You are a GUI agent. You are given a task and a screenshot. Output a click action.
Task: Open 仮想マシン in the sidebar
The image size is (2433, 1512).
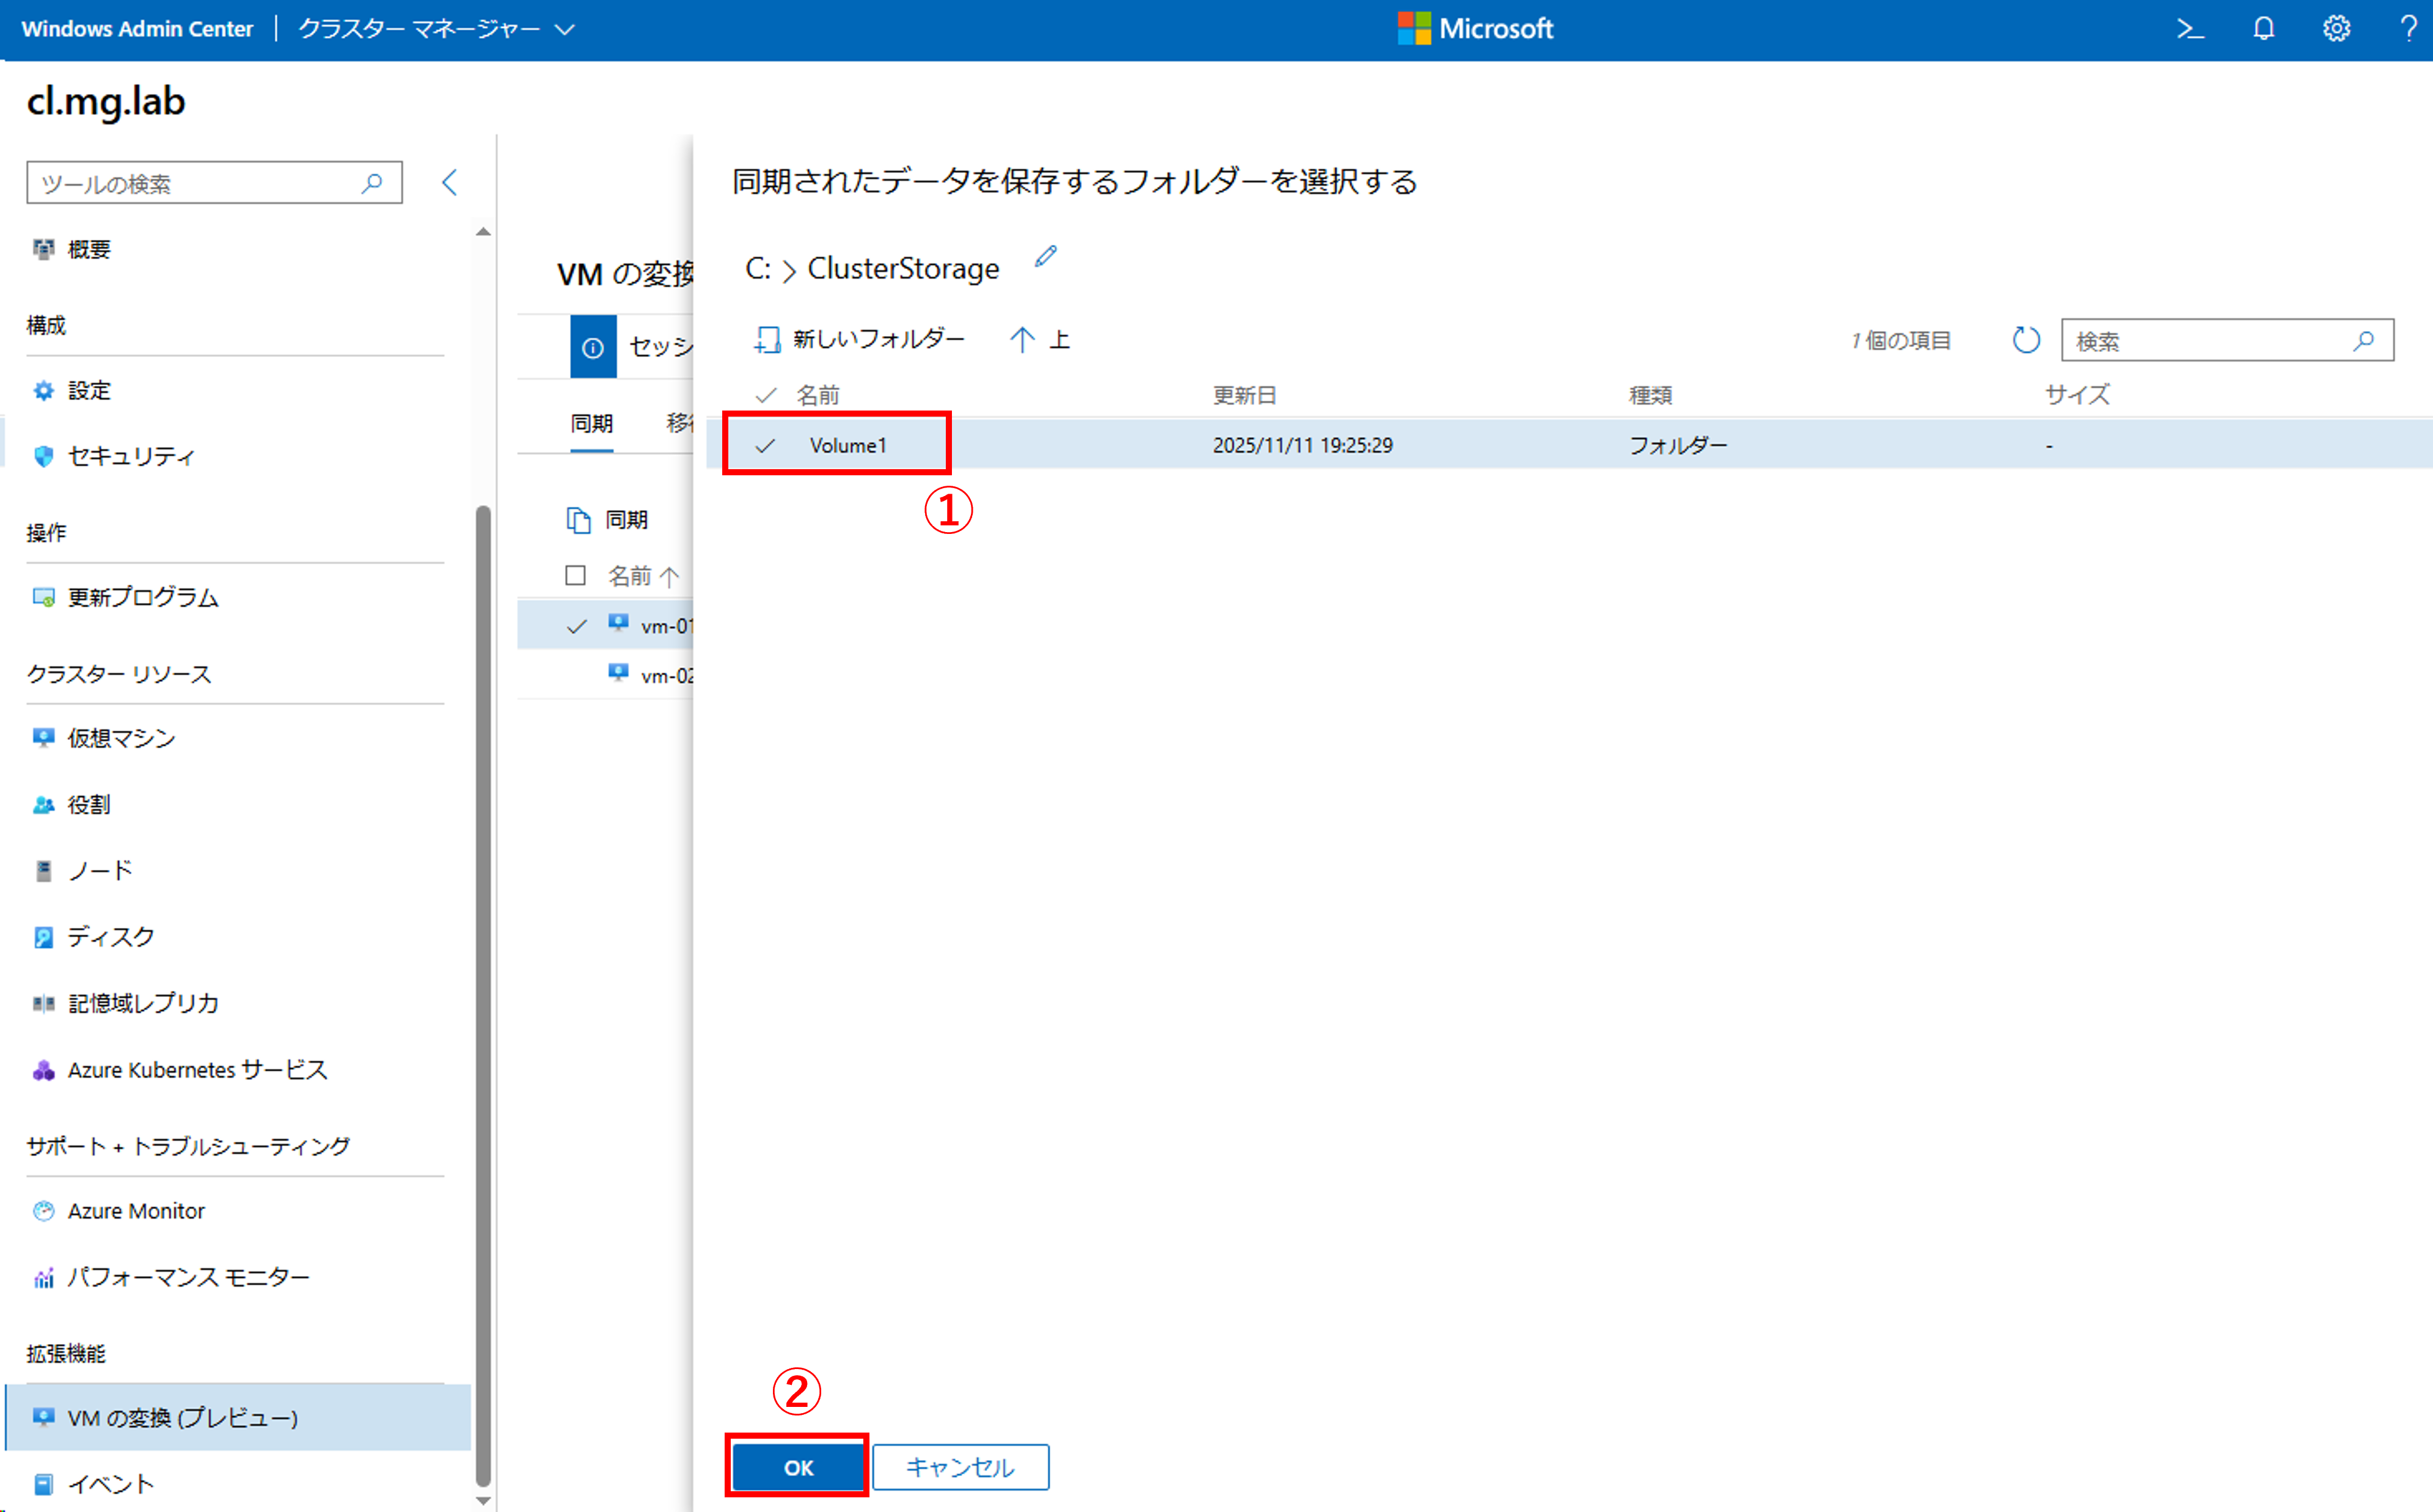click(121, 738)
